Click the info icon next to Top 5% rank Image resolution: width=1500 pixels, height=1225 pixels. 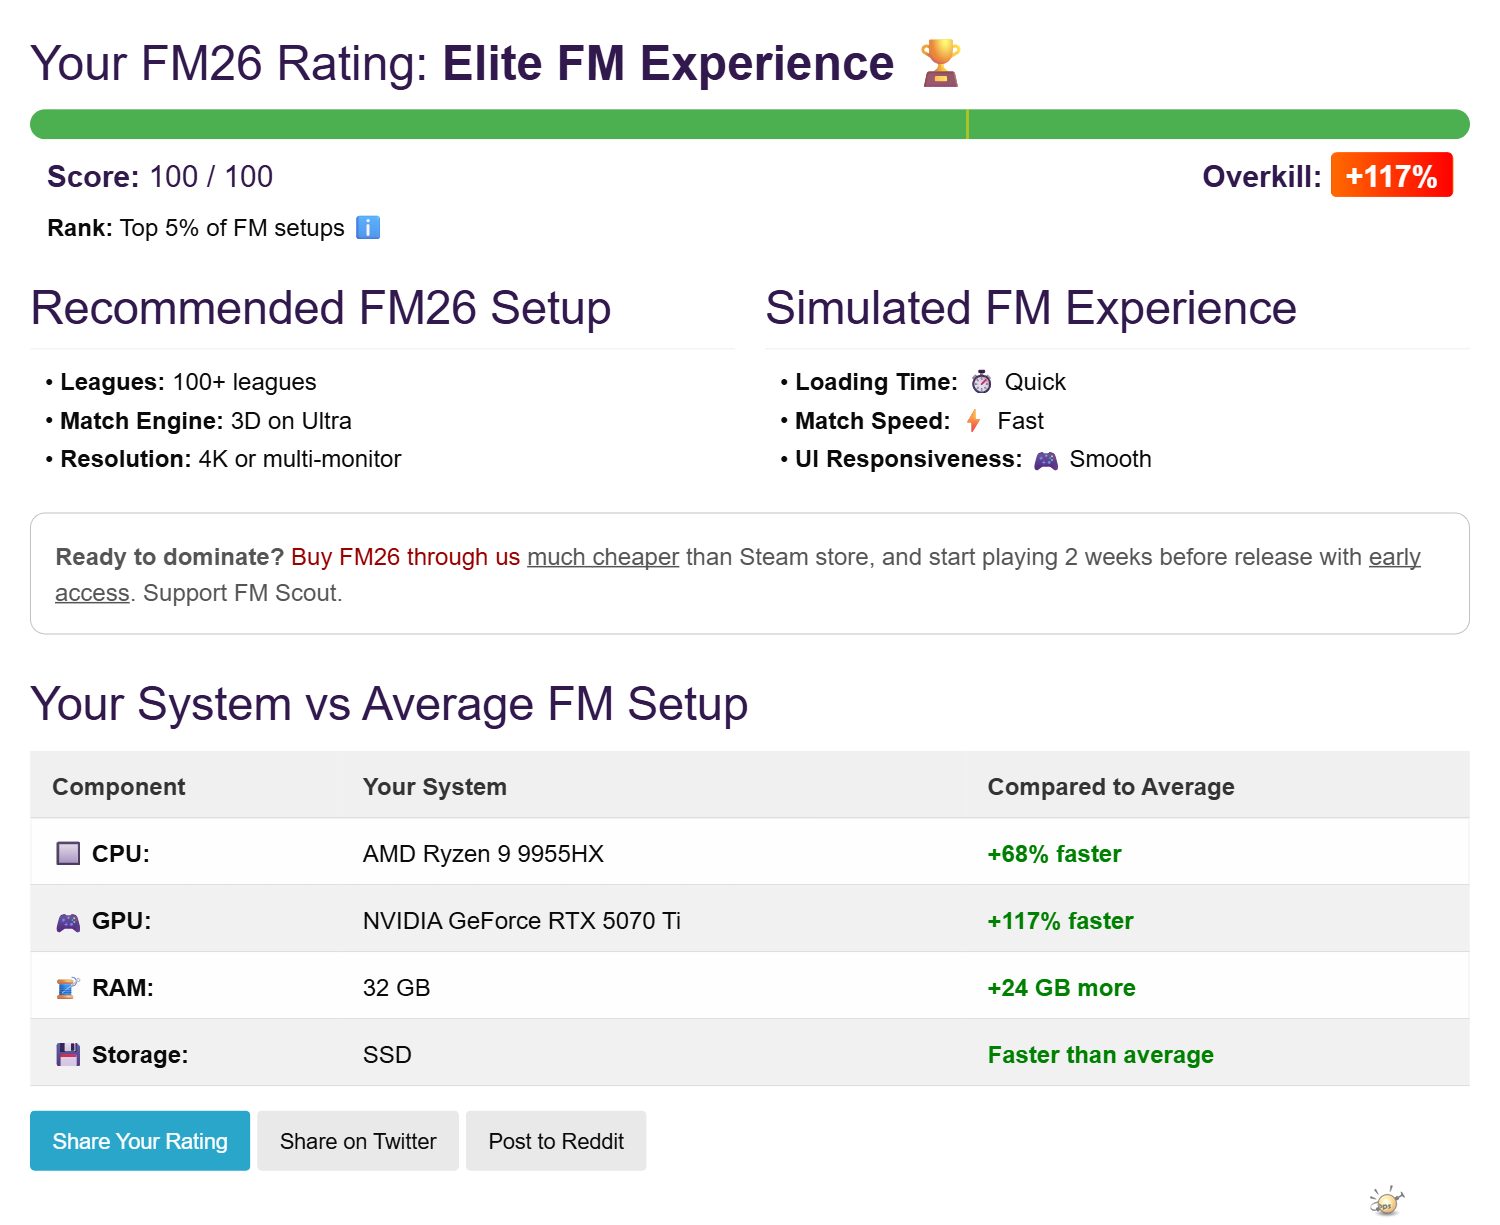pyautogui.click(x=367, y=228)
